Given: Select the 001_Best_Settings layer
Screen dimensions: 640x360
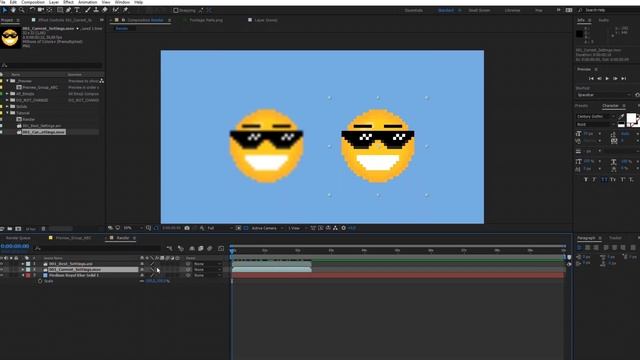Looking at the screenshot, I should click(x=70, y=264).
